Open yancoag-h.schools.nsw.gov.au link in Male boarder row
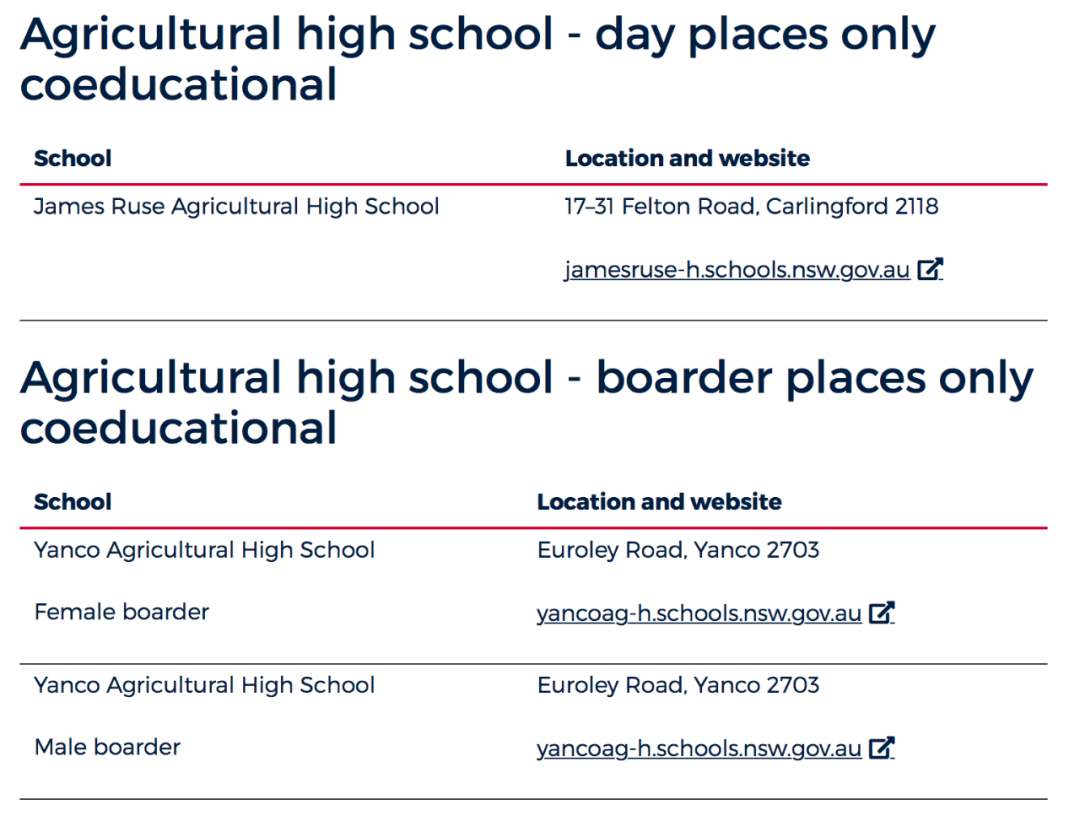The image size is (1080, 832). [699, 748]
